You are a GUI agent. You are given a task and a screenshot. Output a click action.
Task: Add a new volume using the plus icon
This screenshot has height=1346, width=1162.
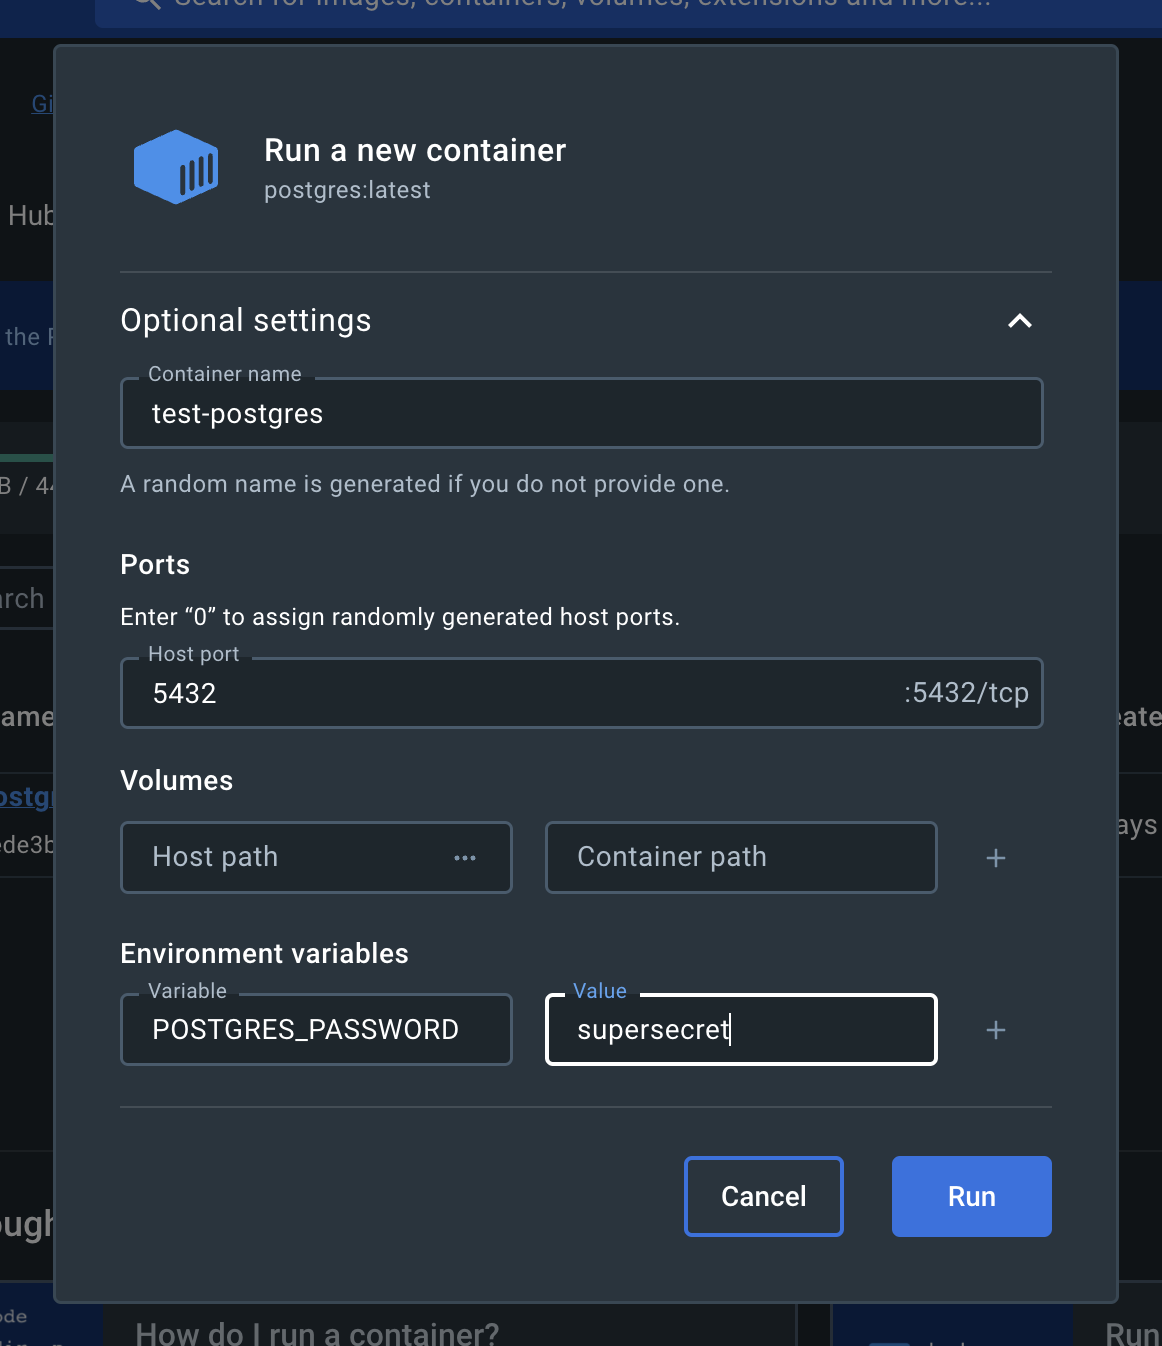tap(996, 857)
